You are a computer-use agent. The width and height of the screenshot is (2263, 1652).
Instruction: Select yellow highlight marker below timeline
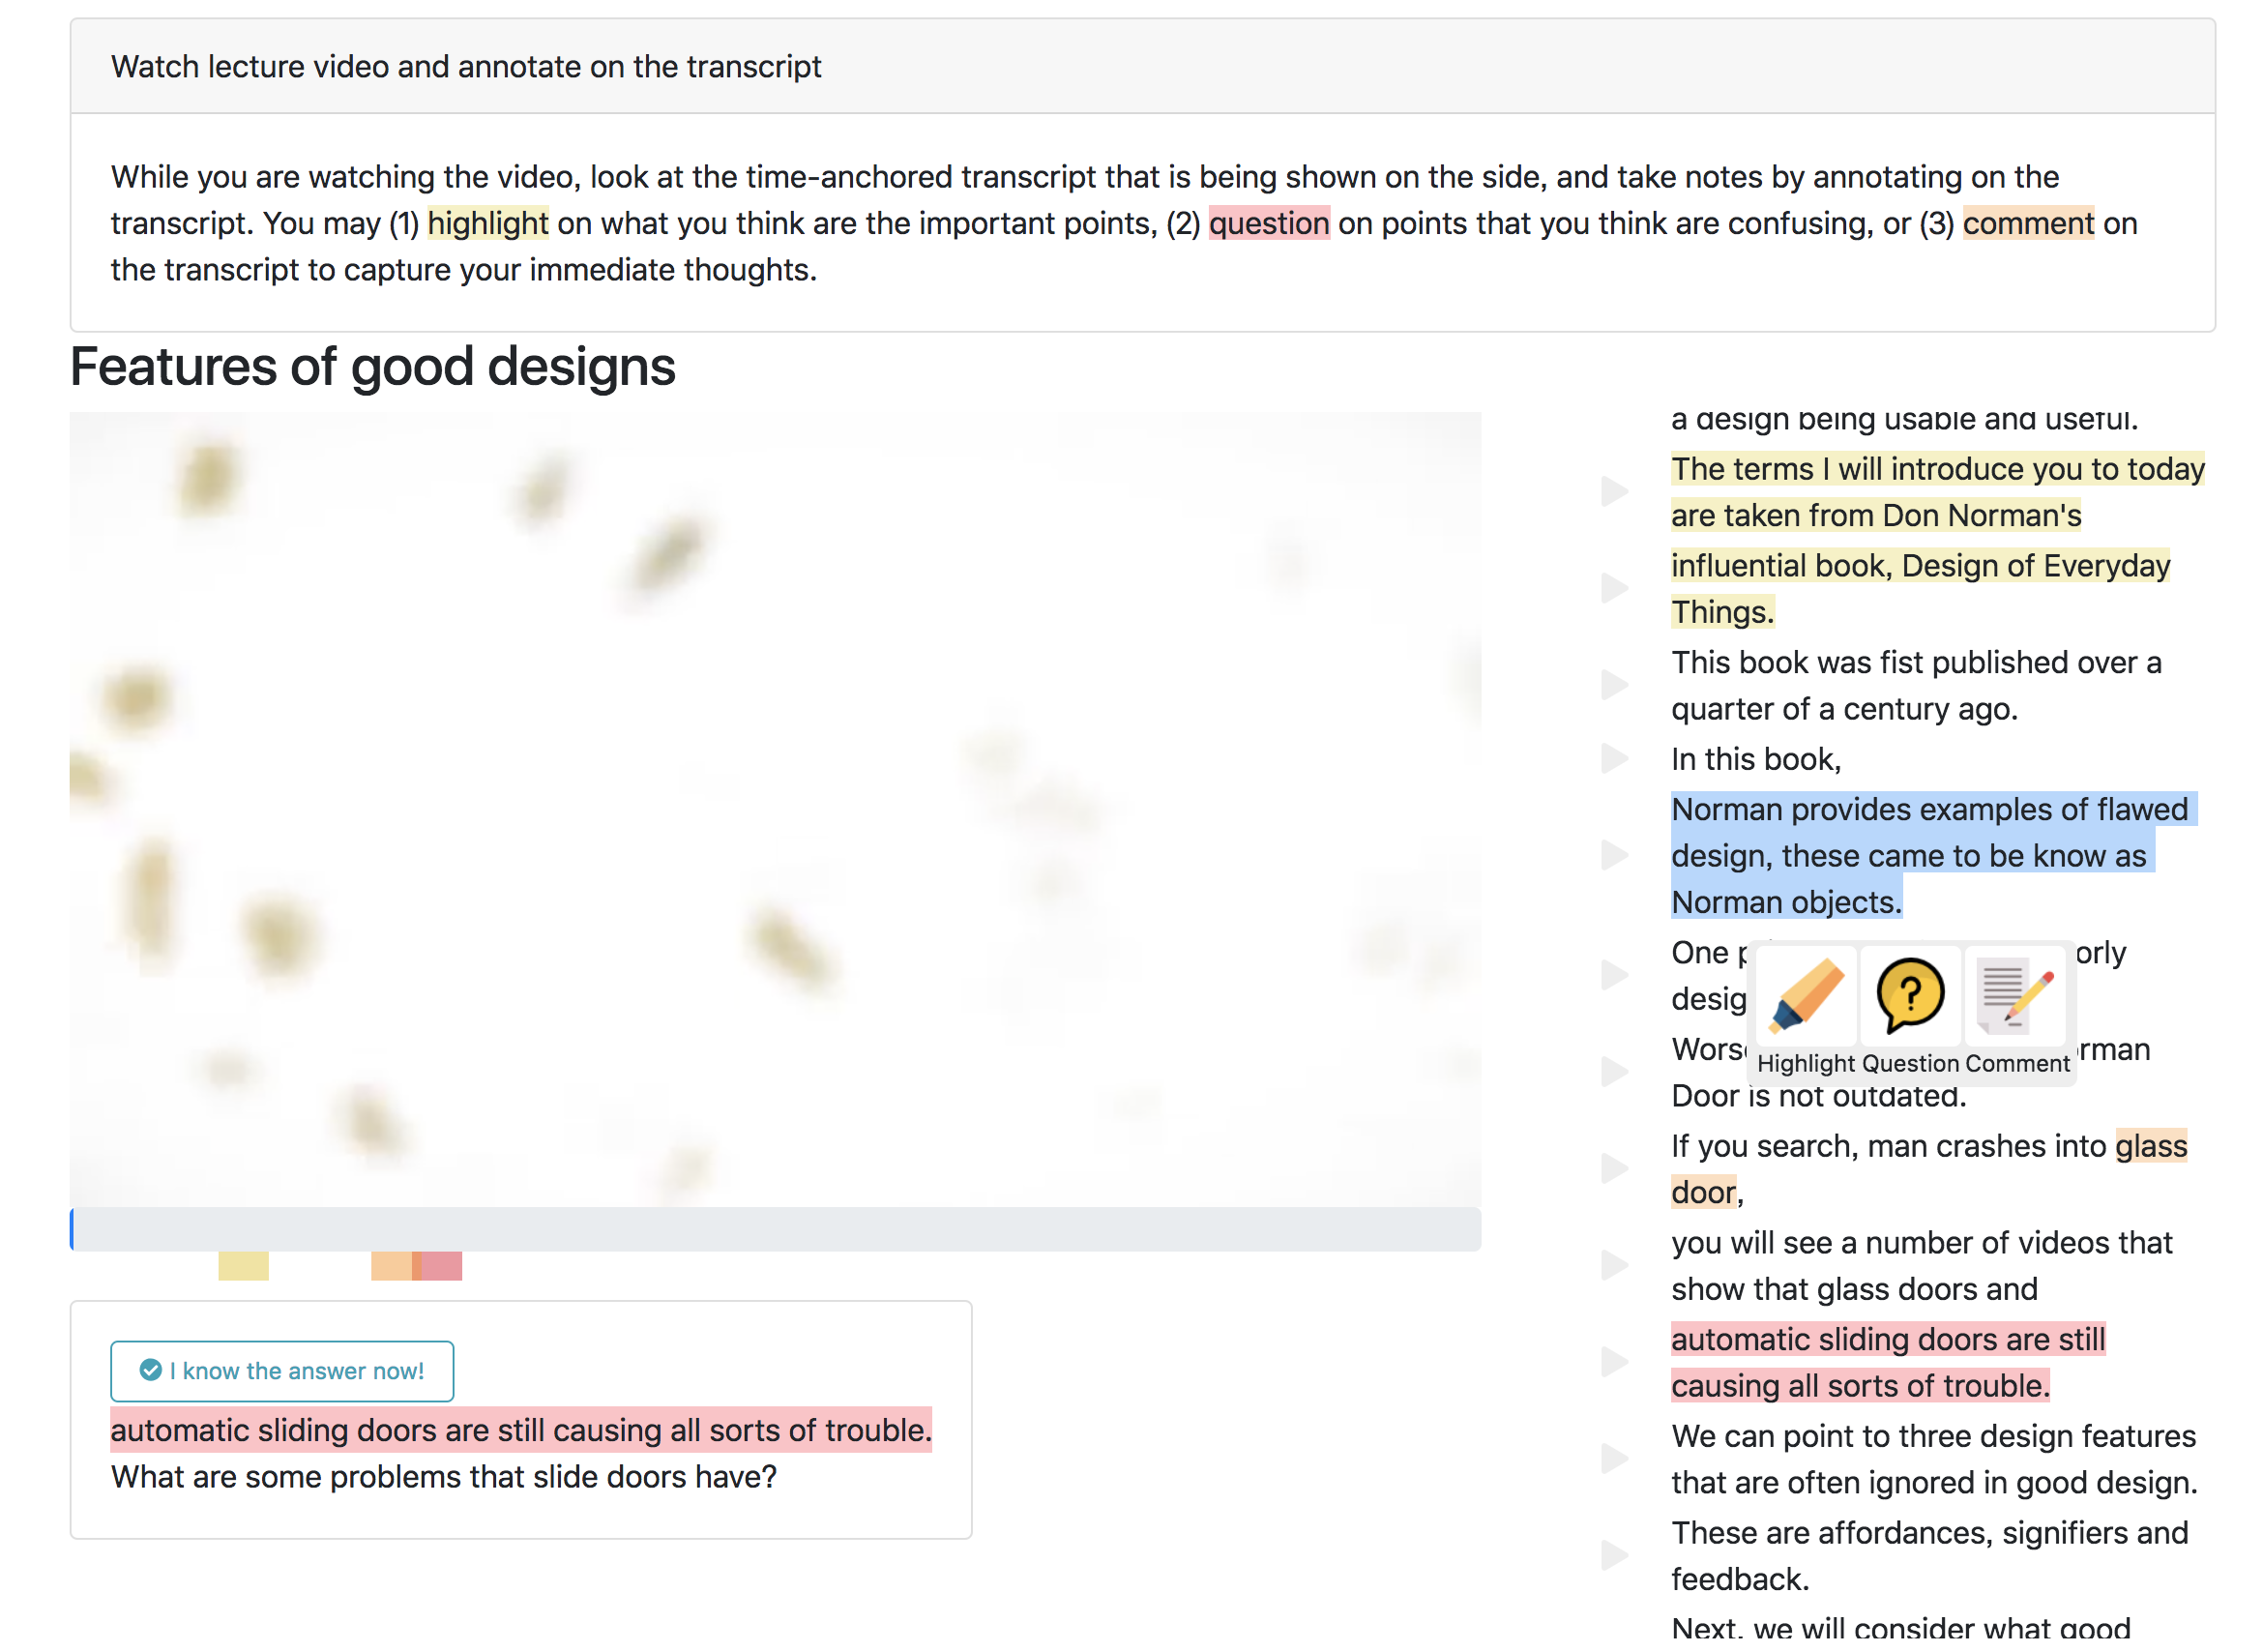(x=243, y=1265)
